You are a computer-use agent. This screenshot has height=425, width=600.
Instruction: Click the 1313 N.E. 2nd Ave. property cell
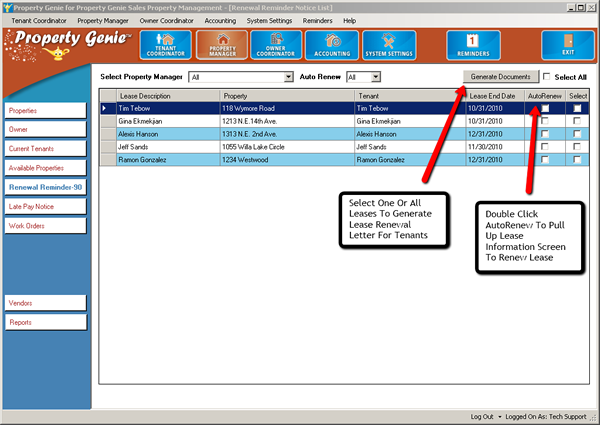287,134
